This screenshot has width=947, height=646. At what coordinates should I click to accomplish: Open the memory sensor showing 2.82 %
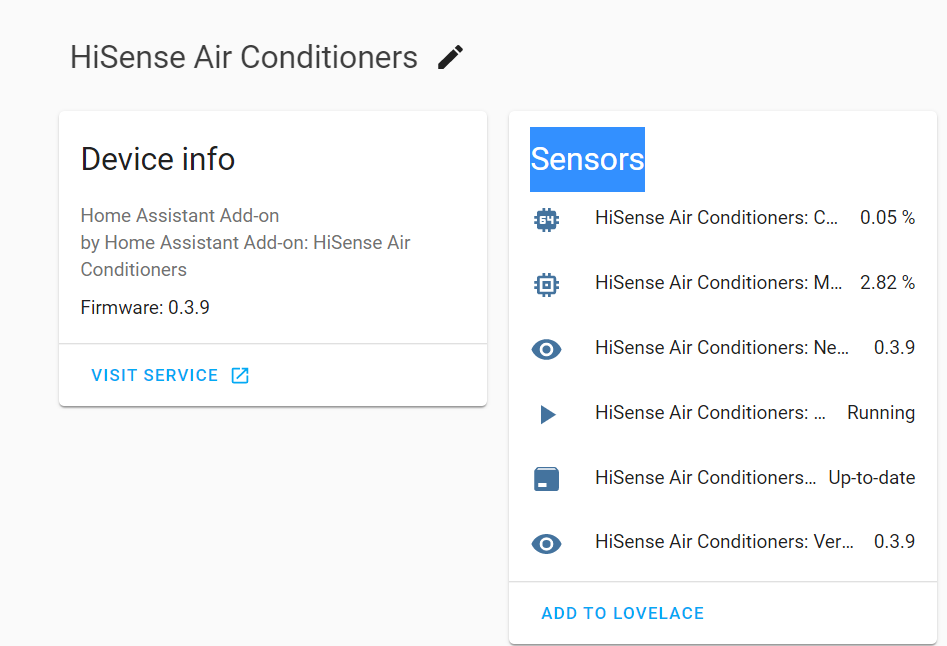[x=720, y=283]
